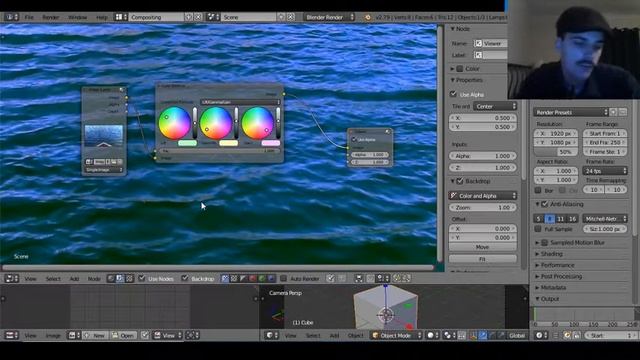Toggle the Full Sample checkbox

538,229
